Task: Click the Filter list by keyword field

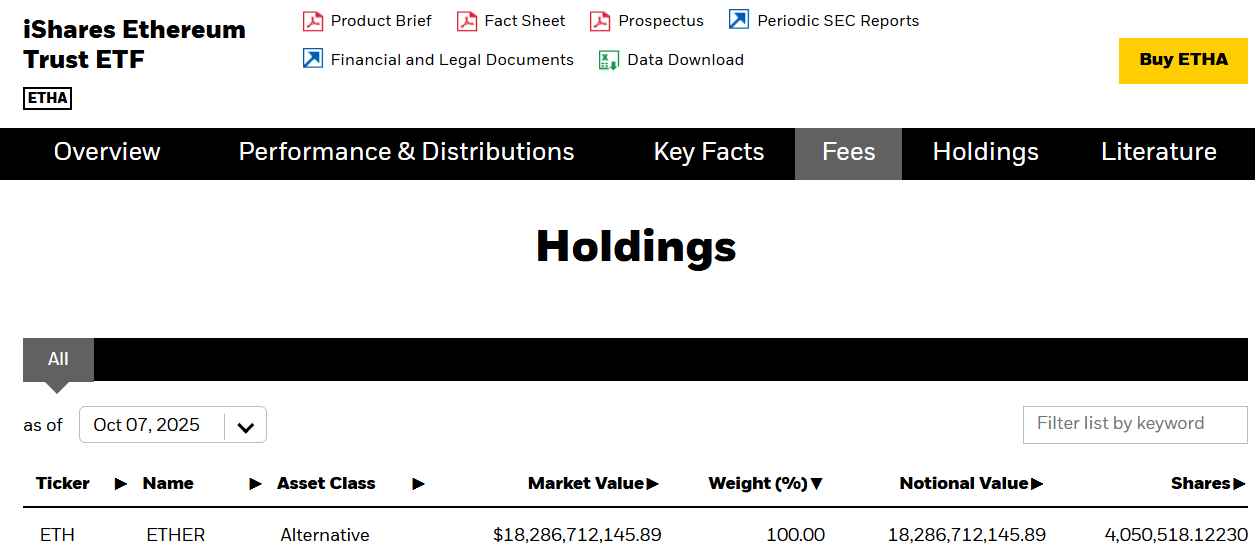Action: (1135, 424)
